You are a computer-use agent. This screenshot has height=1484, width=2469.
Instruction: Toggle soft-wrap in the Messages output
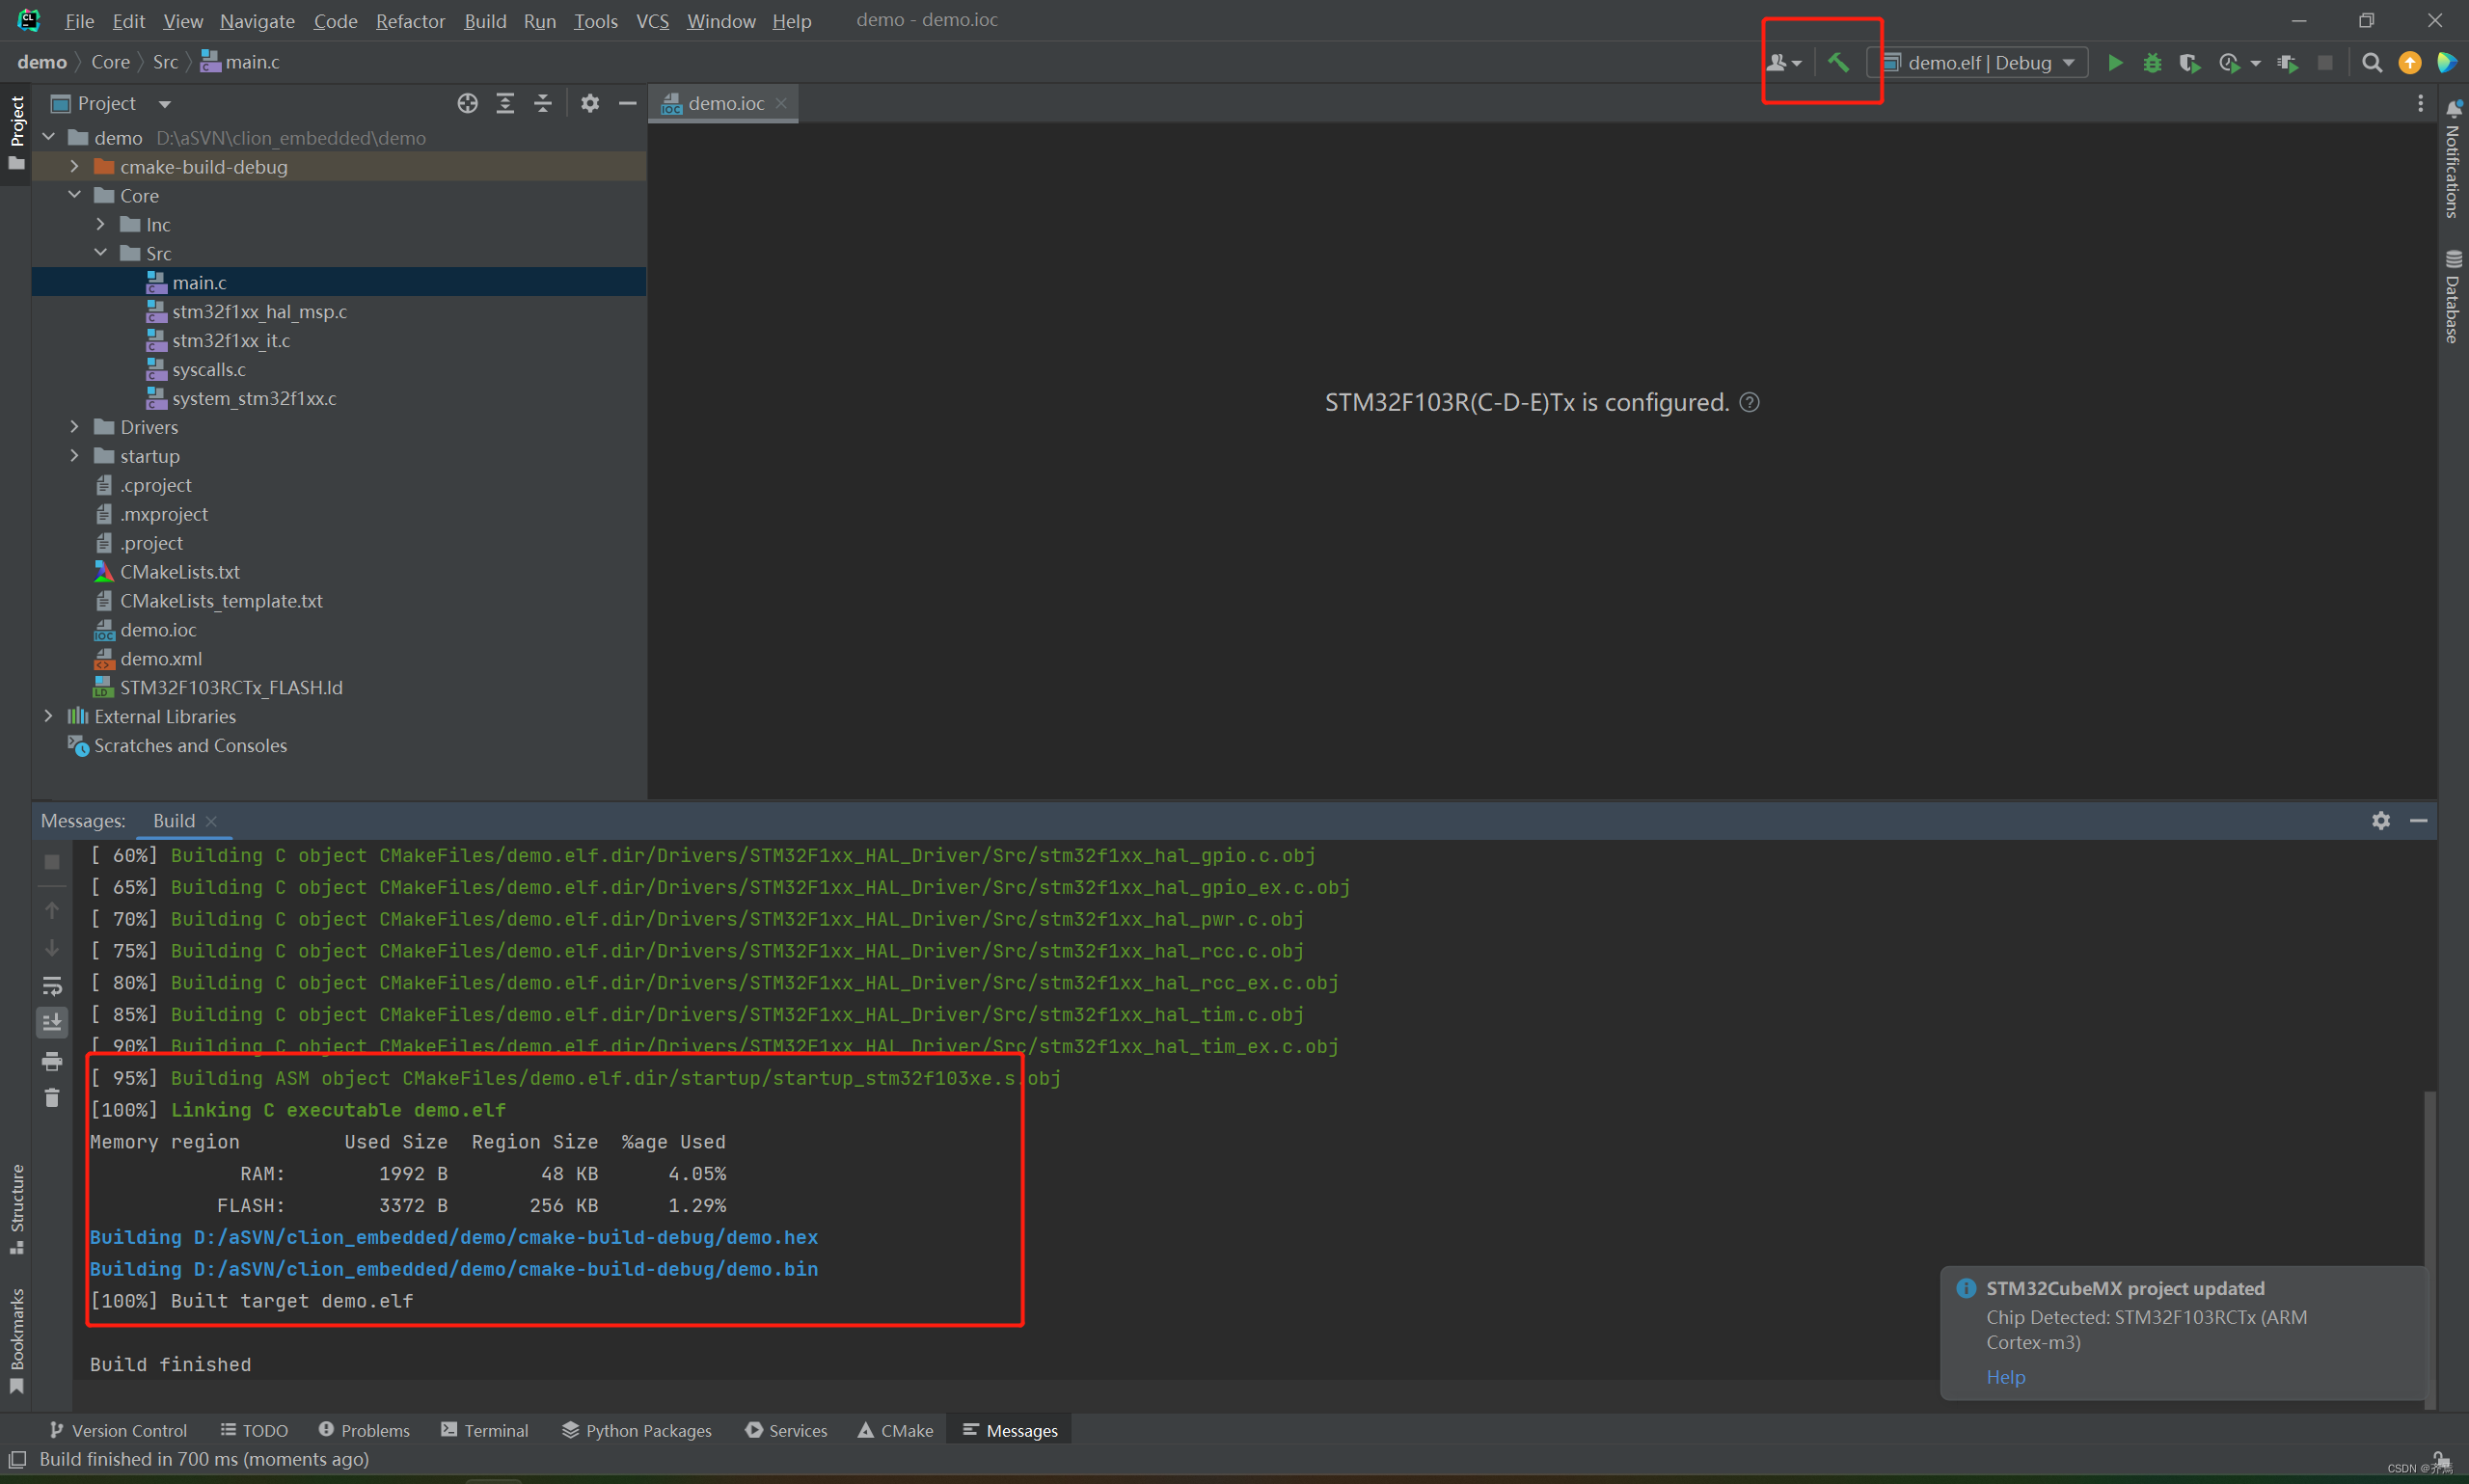52,985
